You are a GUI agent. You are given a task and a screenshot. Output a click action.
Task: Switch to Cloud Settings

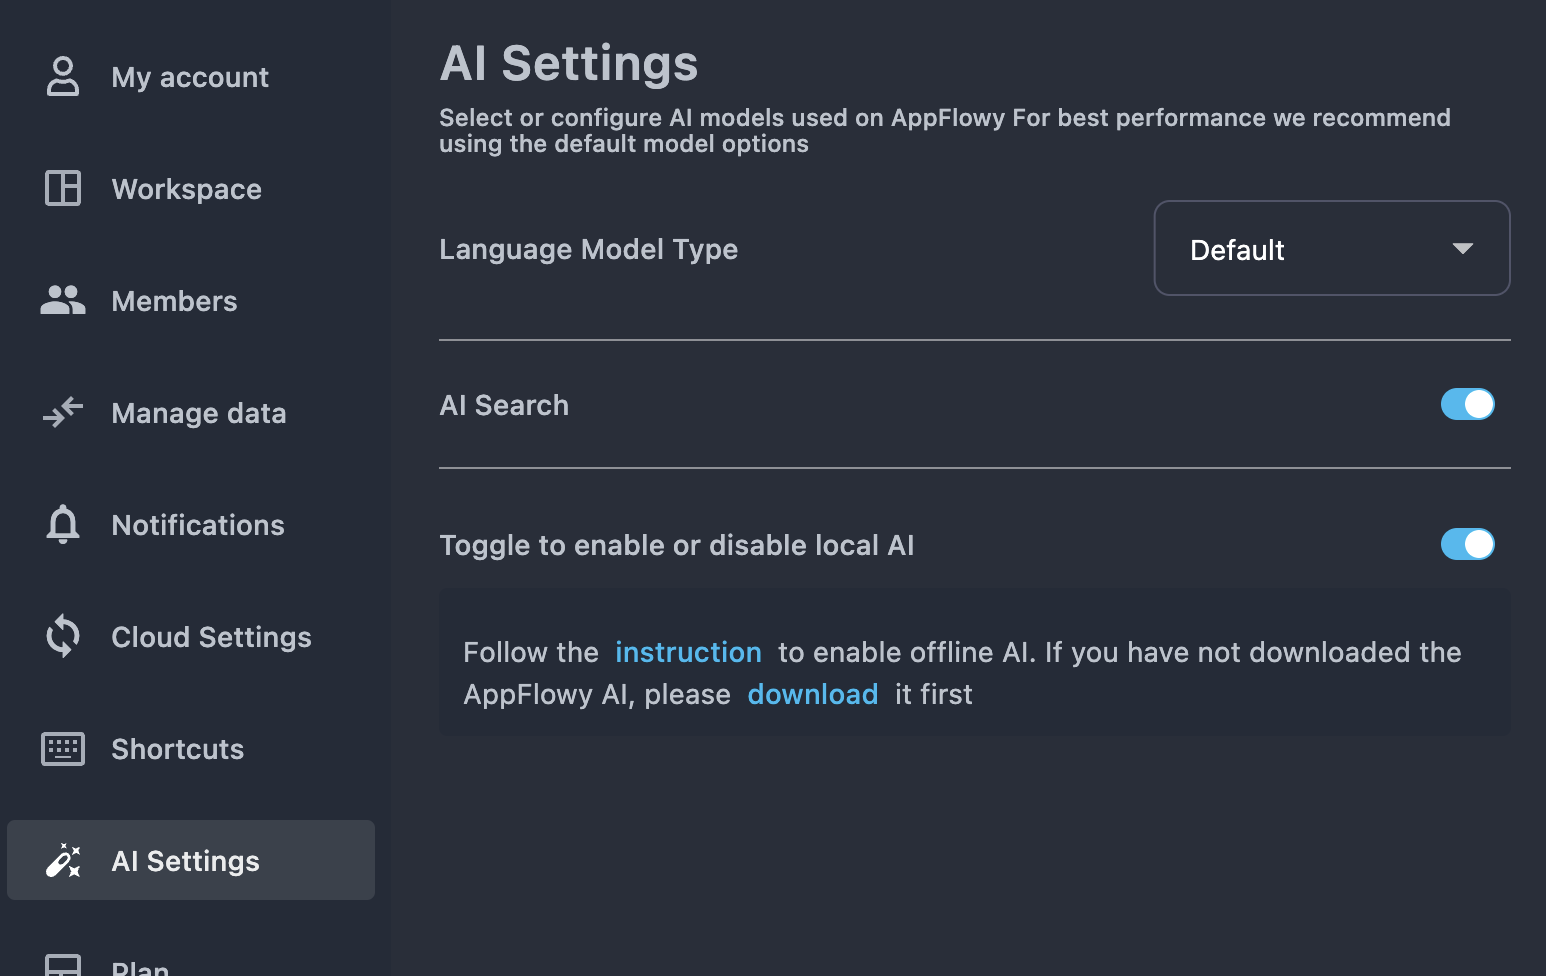point(190,637)
